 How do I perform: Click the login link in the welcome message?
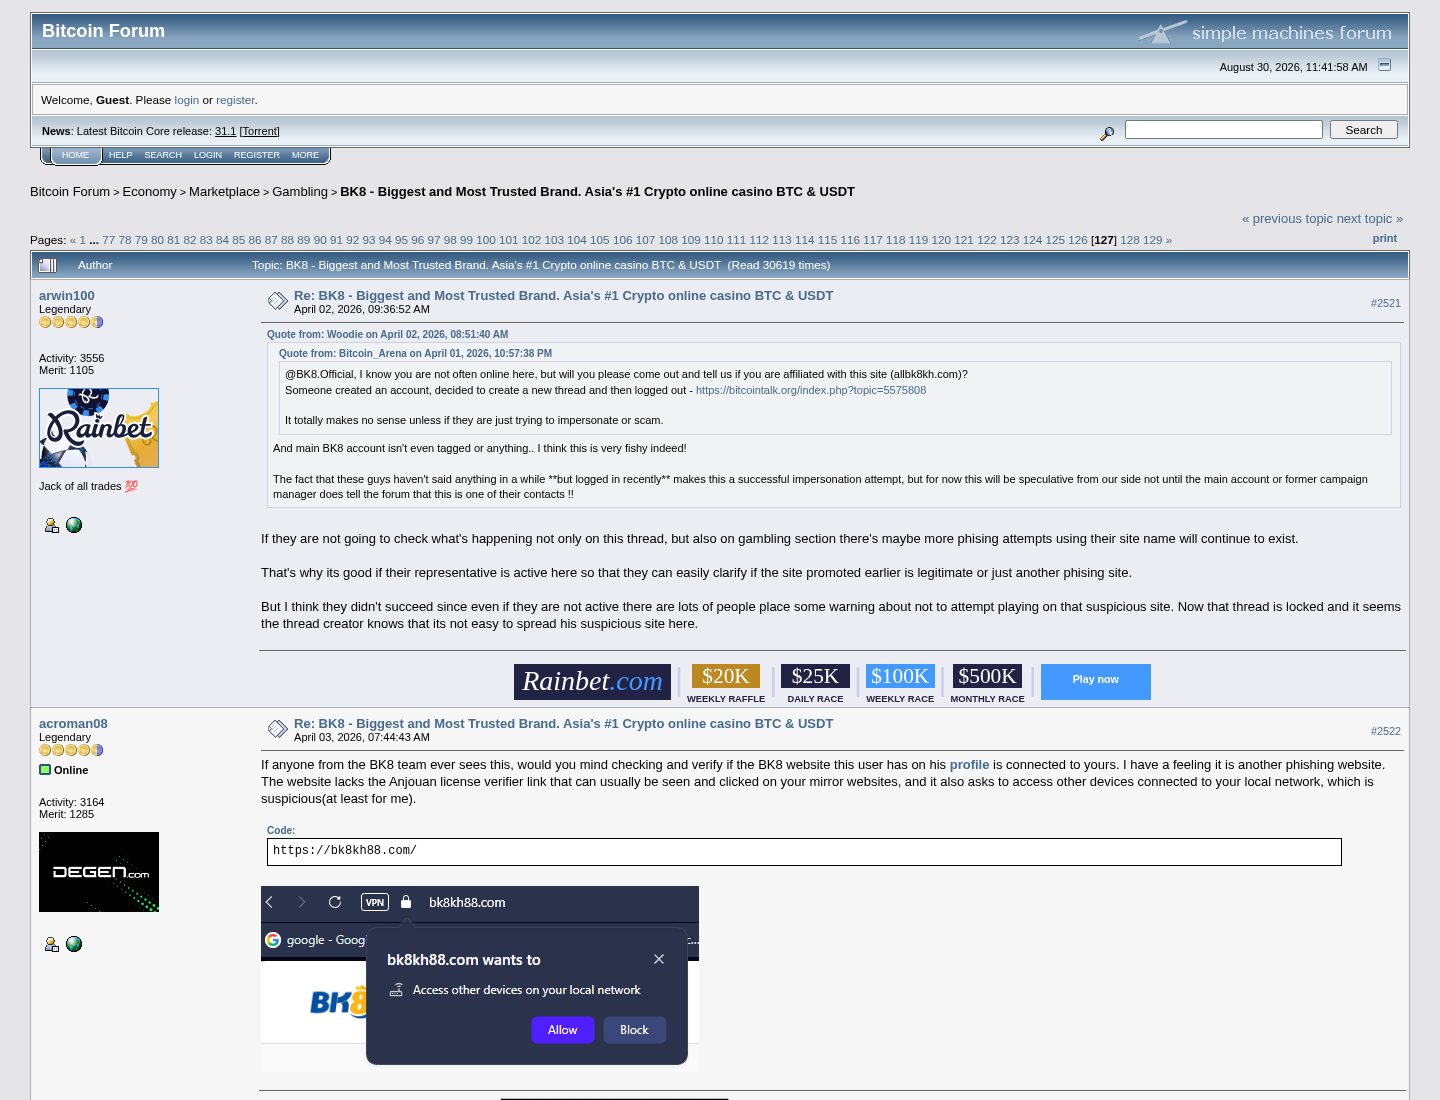click(187, 100)
